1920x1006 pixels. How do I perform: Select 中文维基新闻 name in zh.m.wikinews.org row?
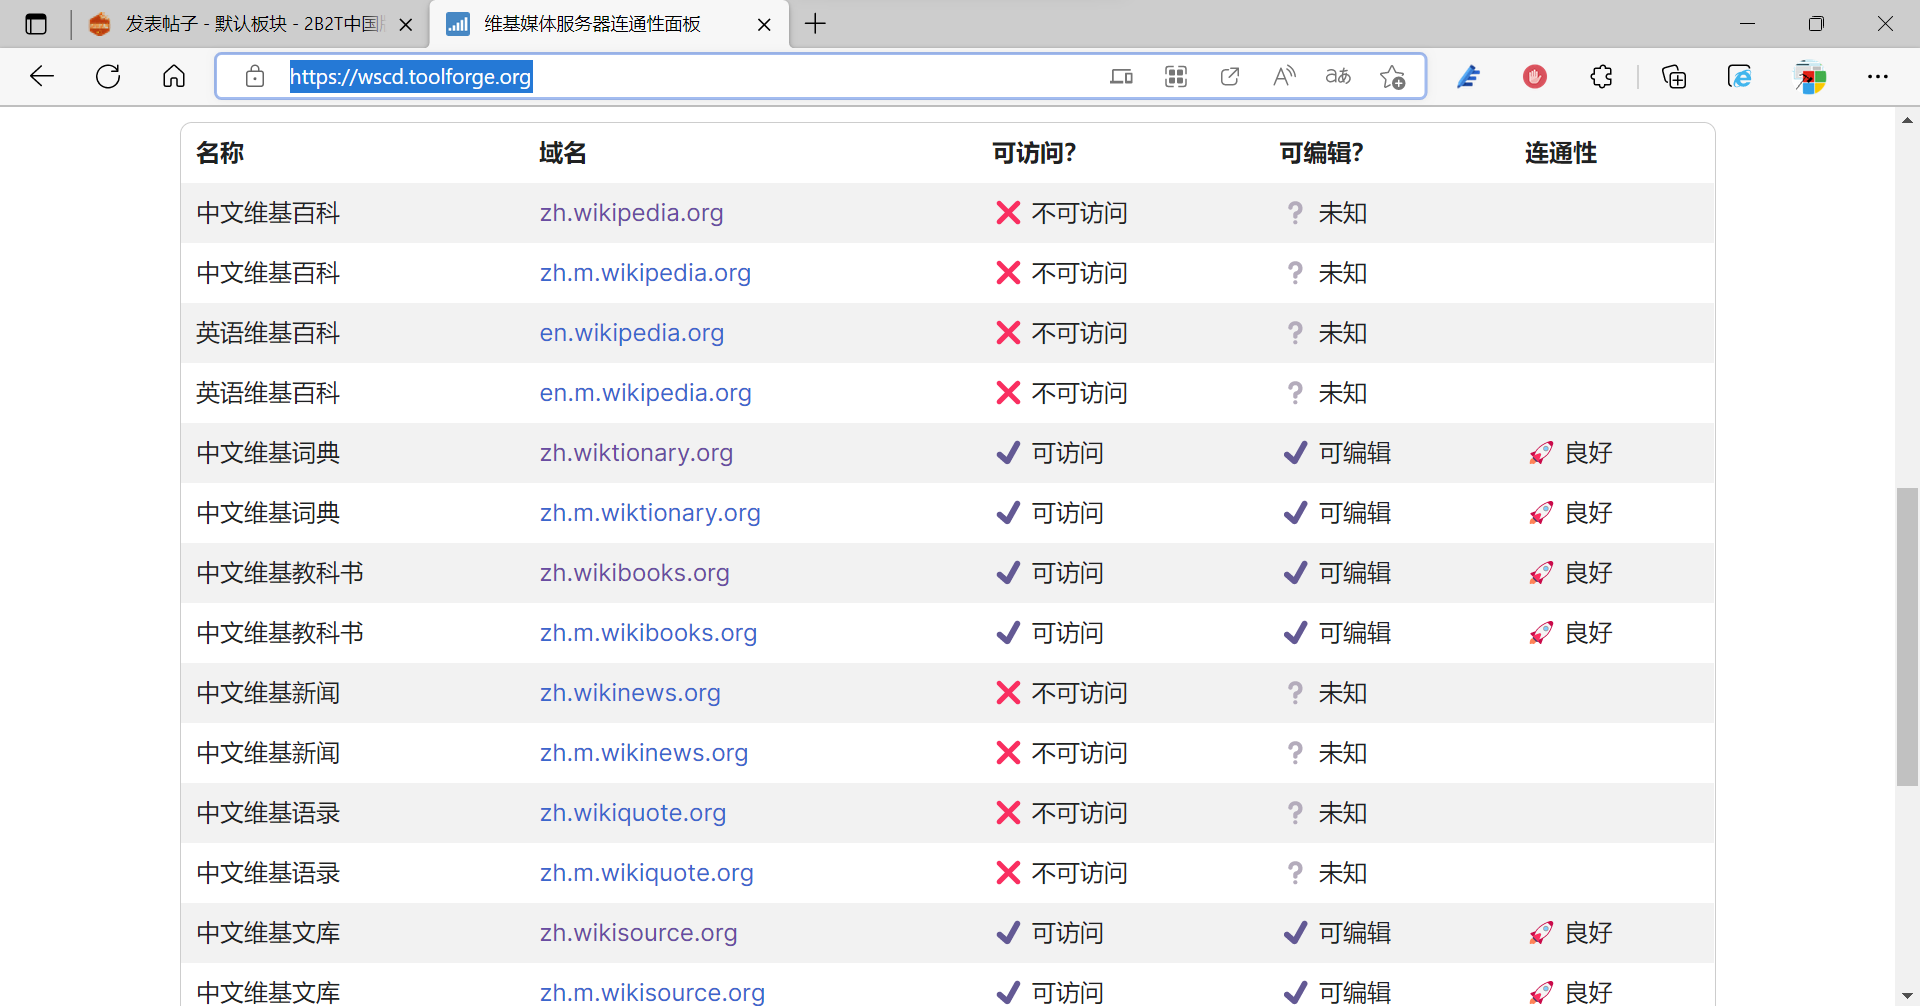click(x=268, y=753)
